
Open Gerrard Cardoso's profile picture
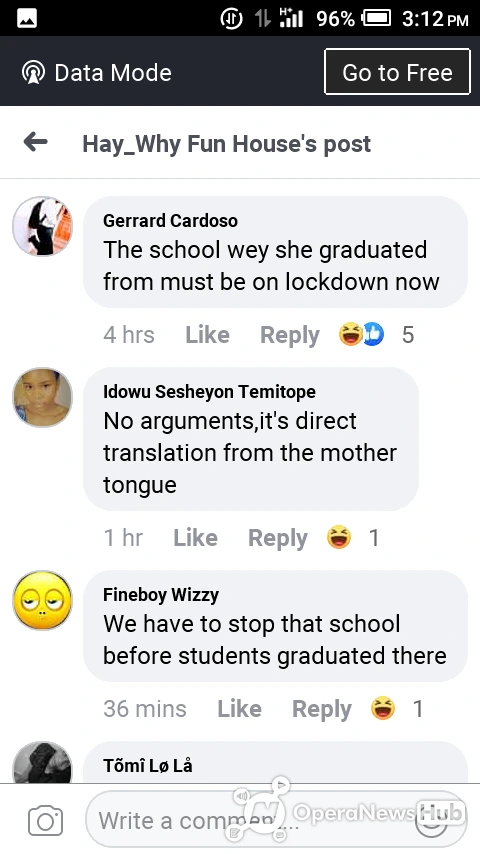tap(42, 226)
